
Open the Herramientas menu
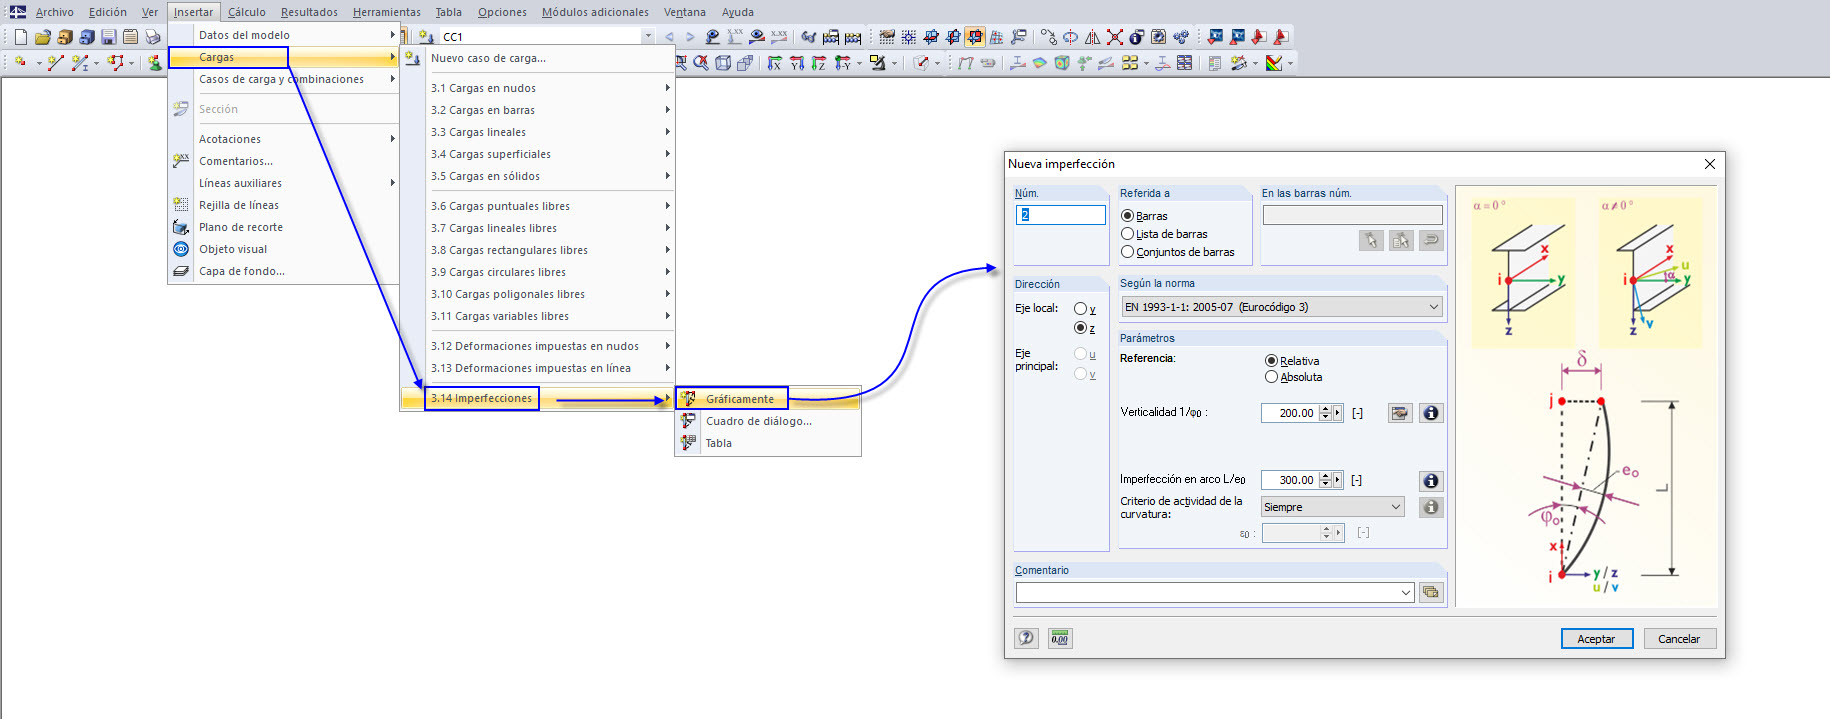[386, 12]
